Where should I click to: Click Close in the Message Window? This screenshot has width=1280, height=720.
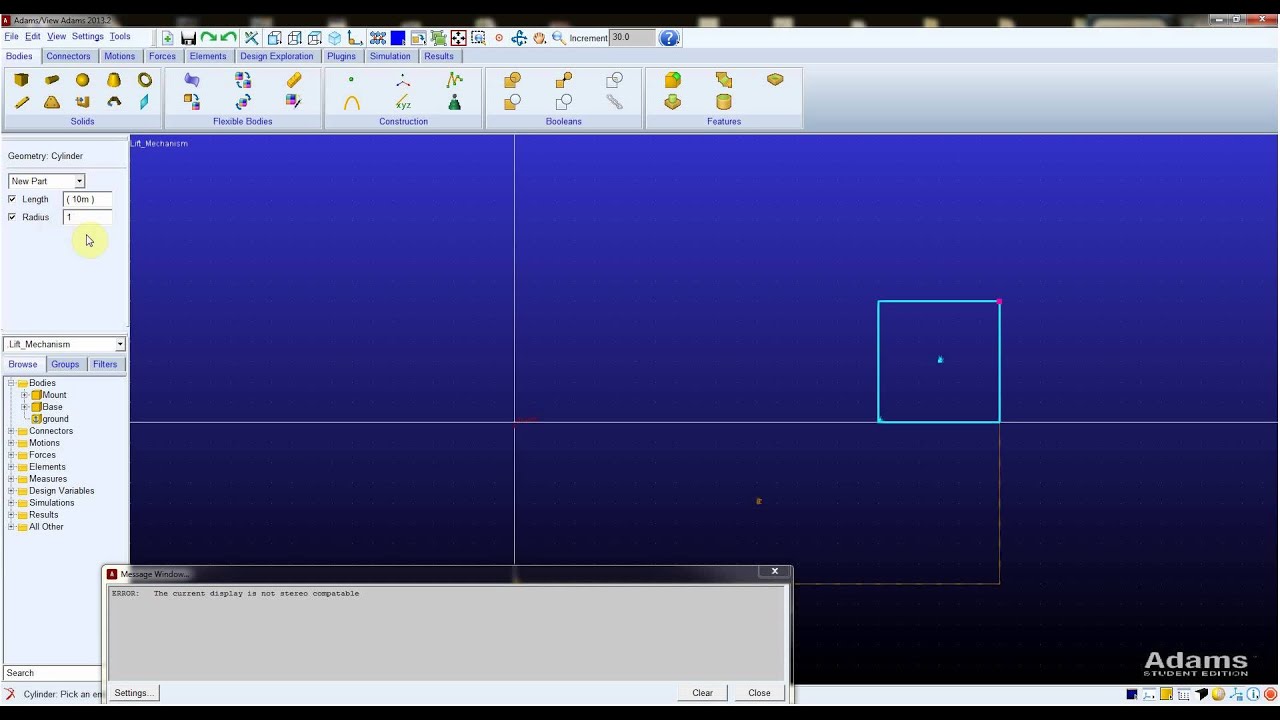759,693
